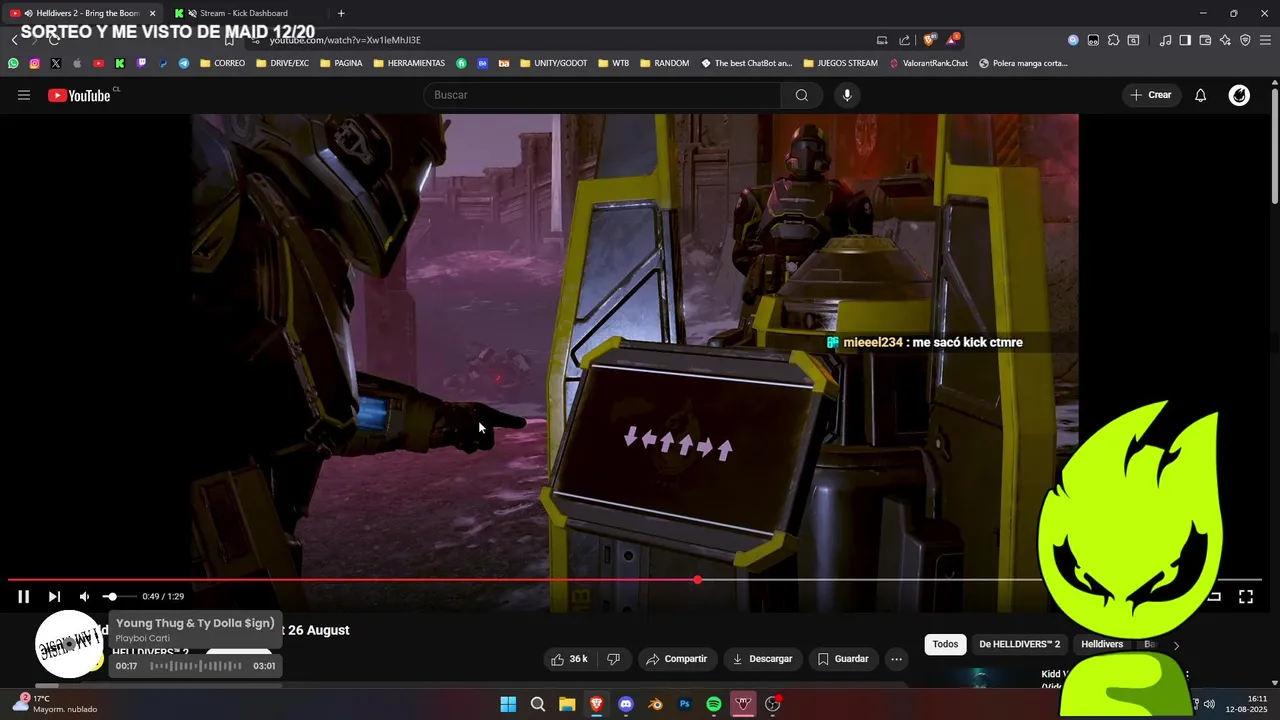
Task: Seek using the red video progress bar
Action: pos(634,580)
